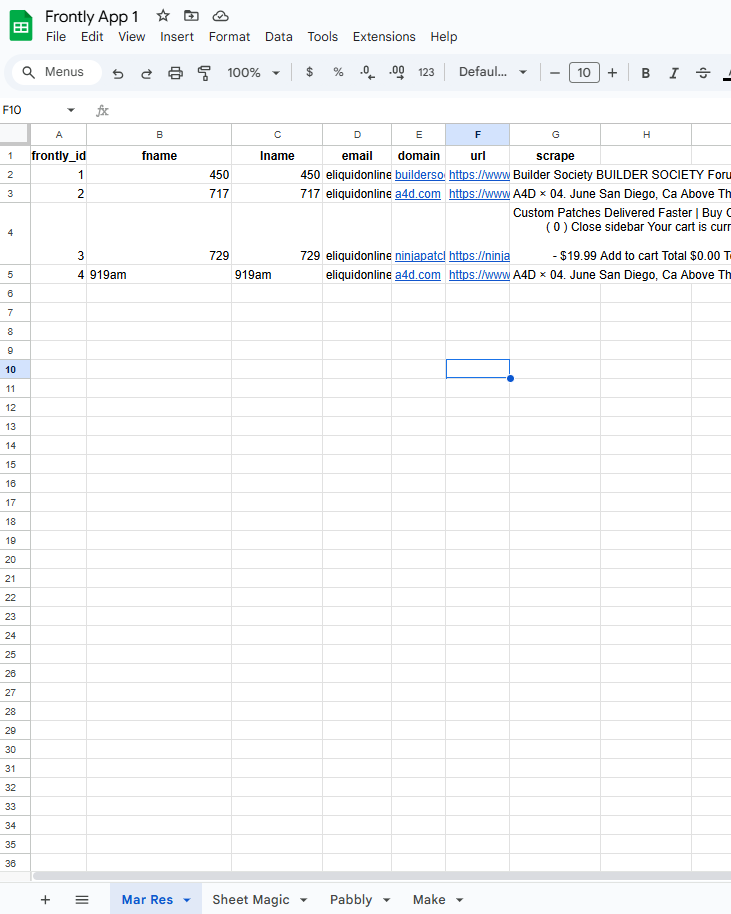Open Pabbly tab options arrow
The height and width of the screenshot is (914, 731).
[x=386, y=900]
